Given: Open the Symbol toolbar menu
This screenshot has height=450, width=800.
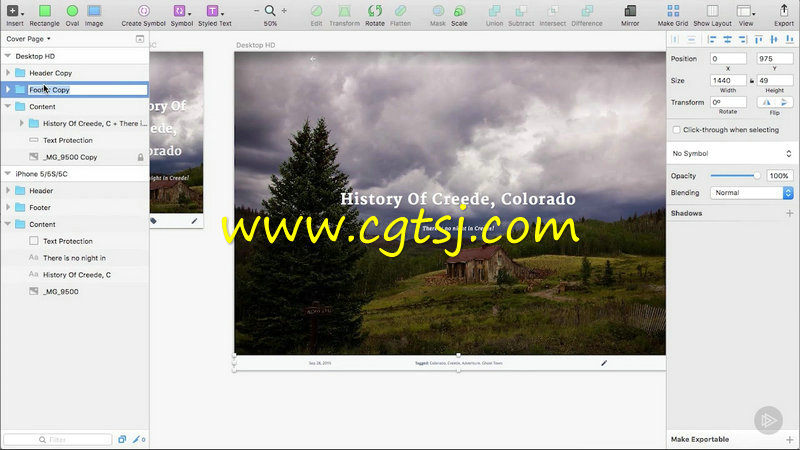Looking at the screenshot, I should coord(181,15).
